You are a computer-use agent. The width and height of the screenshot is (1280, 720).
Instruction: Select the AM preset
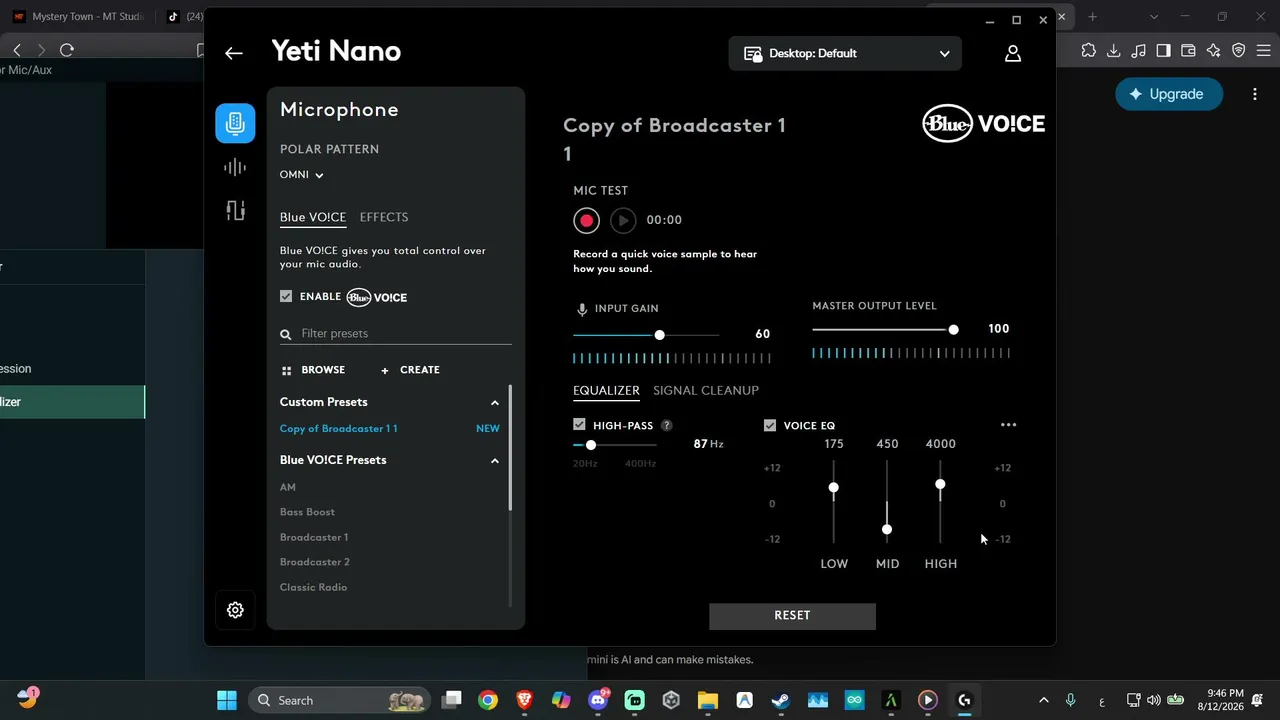click(288, 487)
